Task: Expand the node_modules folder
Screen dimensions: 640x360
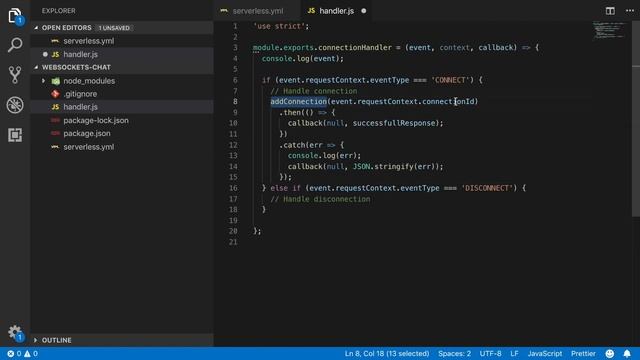Action: pos(43,81)
